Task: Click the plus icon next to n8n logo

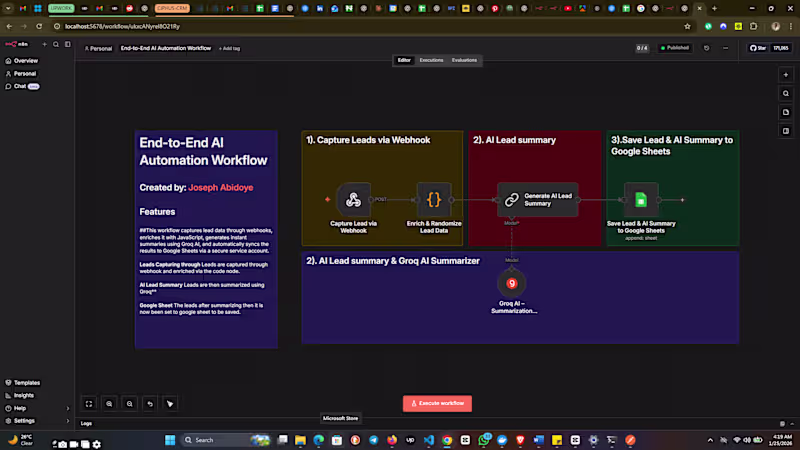Action: click(x=44, y=44)
